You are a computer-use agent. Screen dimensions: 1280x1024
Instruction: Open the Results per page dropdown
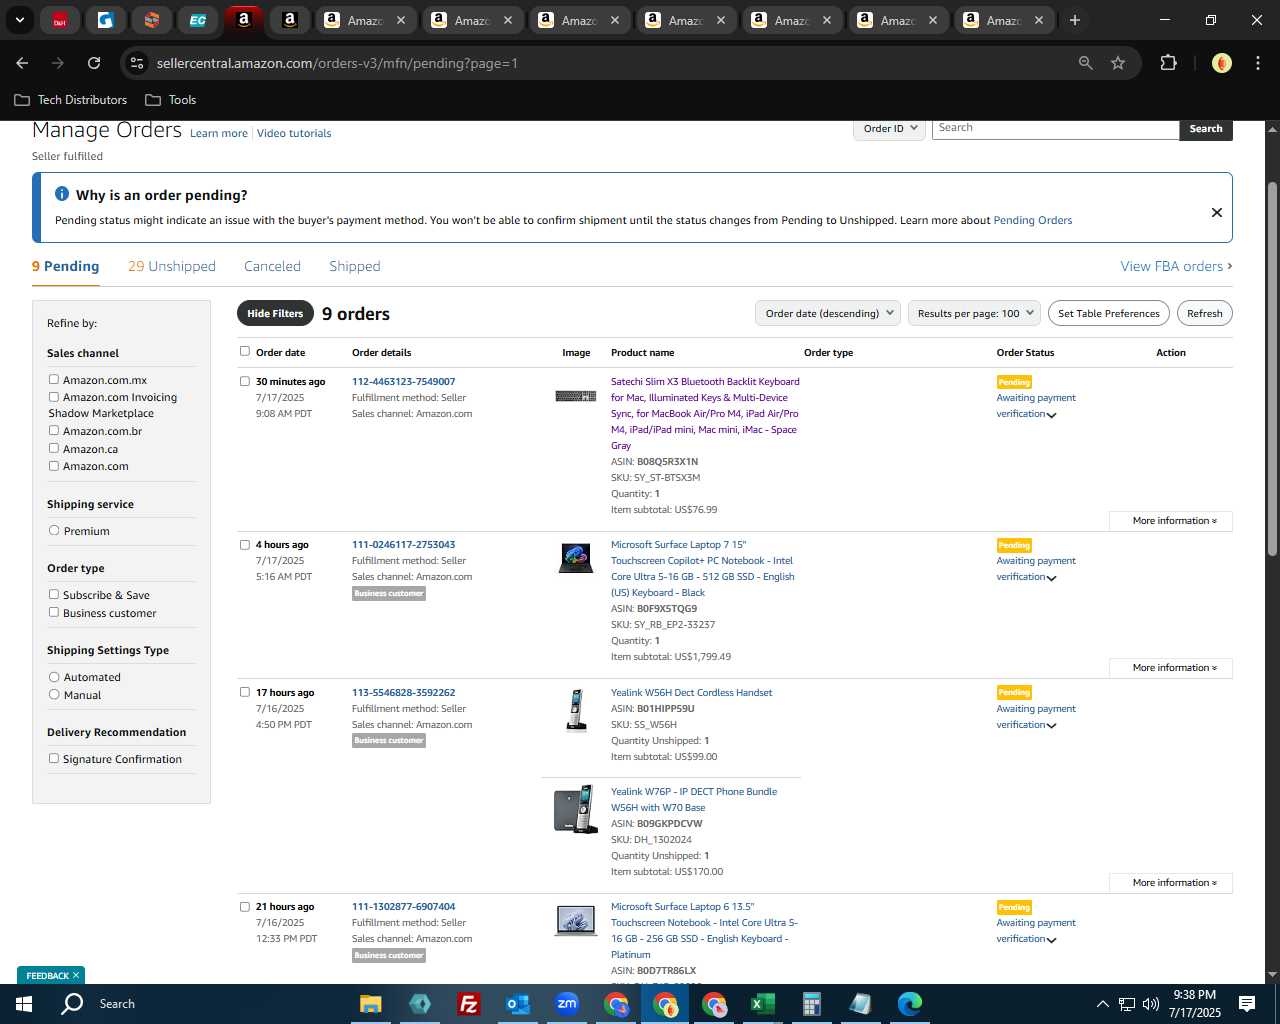974,313
